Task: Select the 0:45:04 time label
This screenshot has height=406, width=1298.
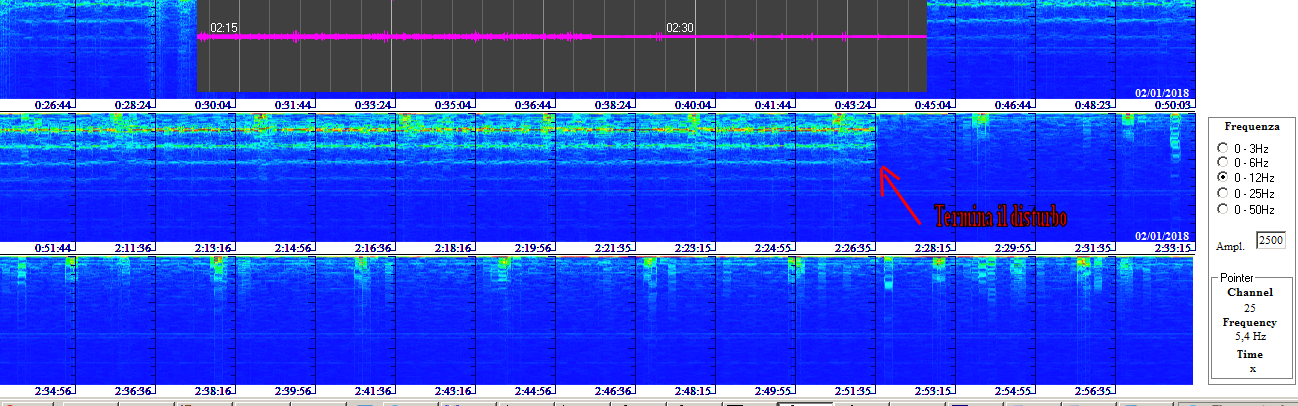Action: 933,104
